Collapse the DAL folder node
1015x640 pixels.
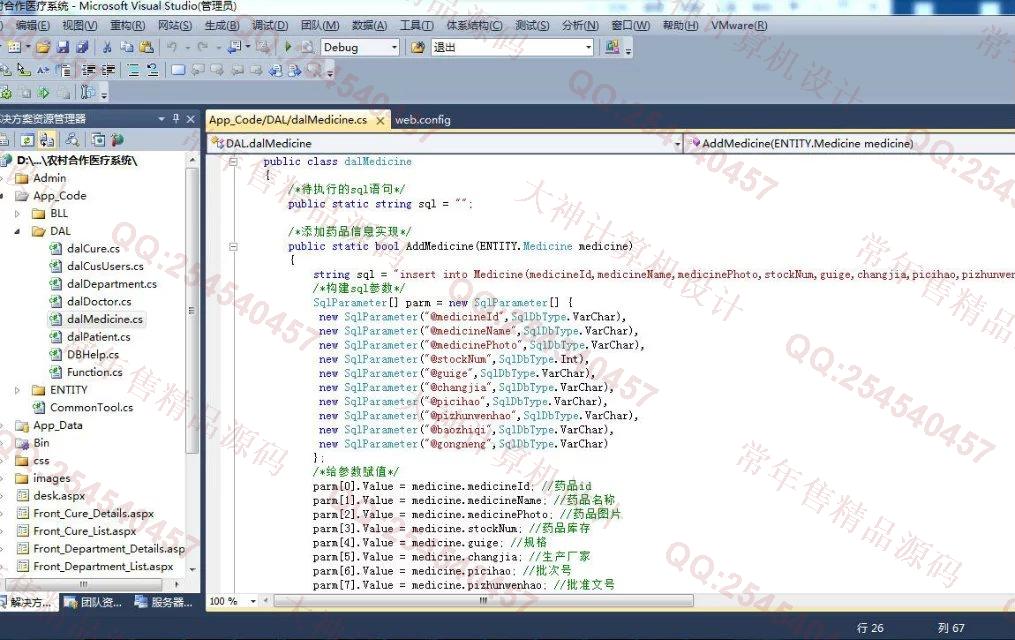(17, 231)
